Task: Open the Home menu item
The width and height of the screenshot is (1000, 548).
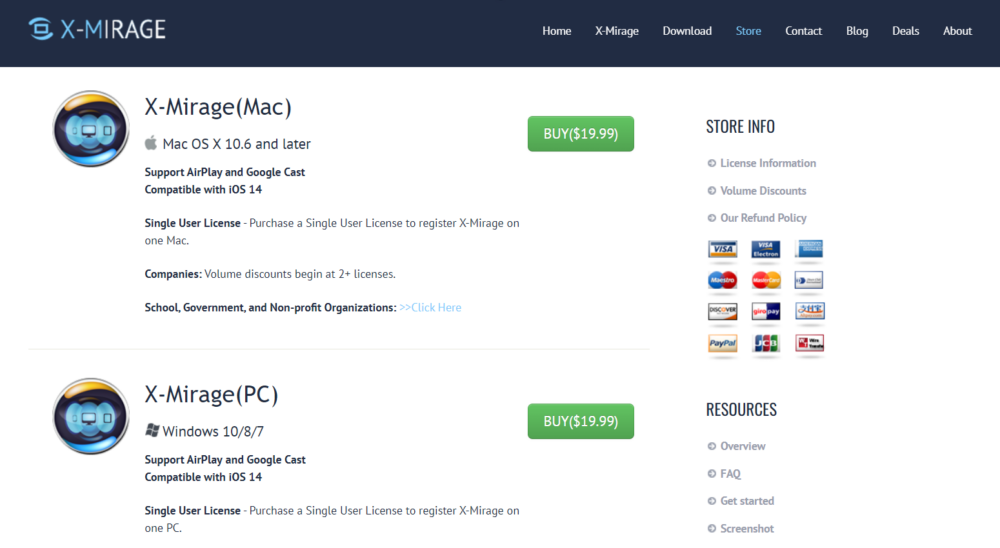Action: click(557, 31)
